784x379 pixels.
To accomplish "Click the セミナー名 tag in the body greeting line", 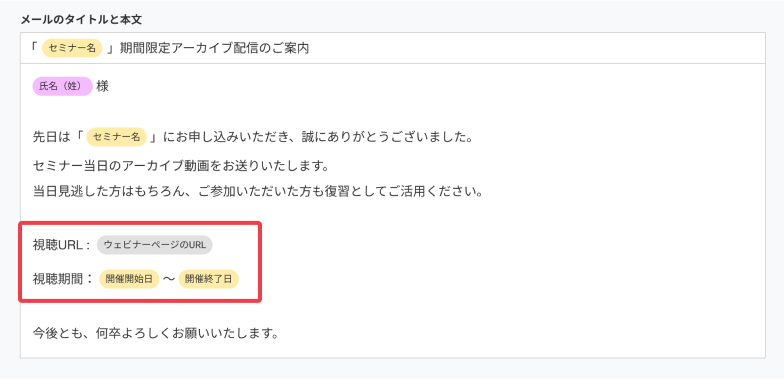I will click(116, 137).
